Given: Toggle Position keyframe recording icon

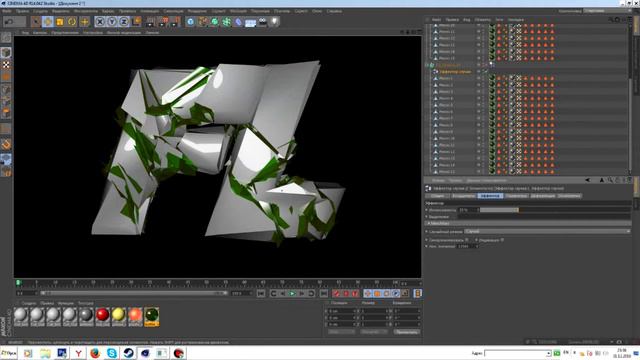Looking at the screenshot, I should (368, 293).
